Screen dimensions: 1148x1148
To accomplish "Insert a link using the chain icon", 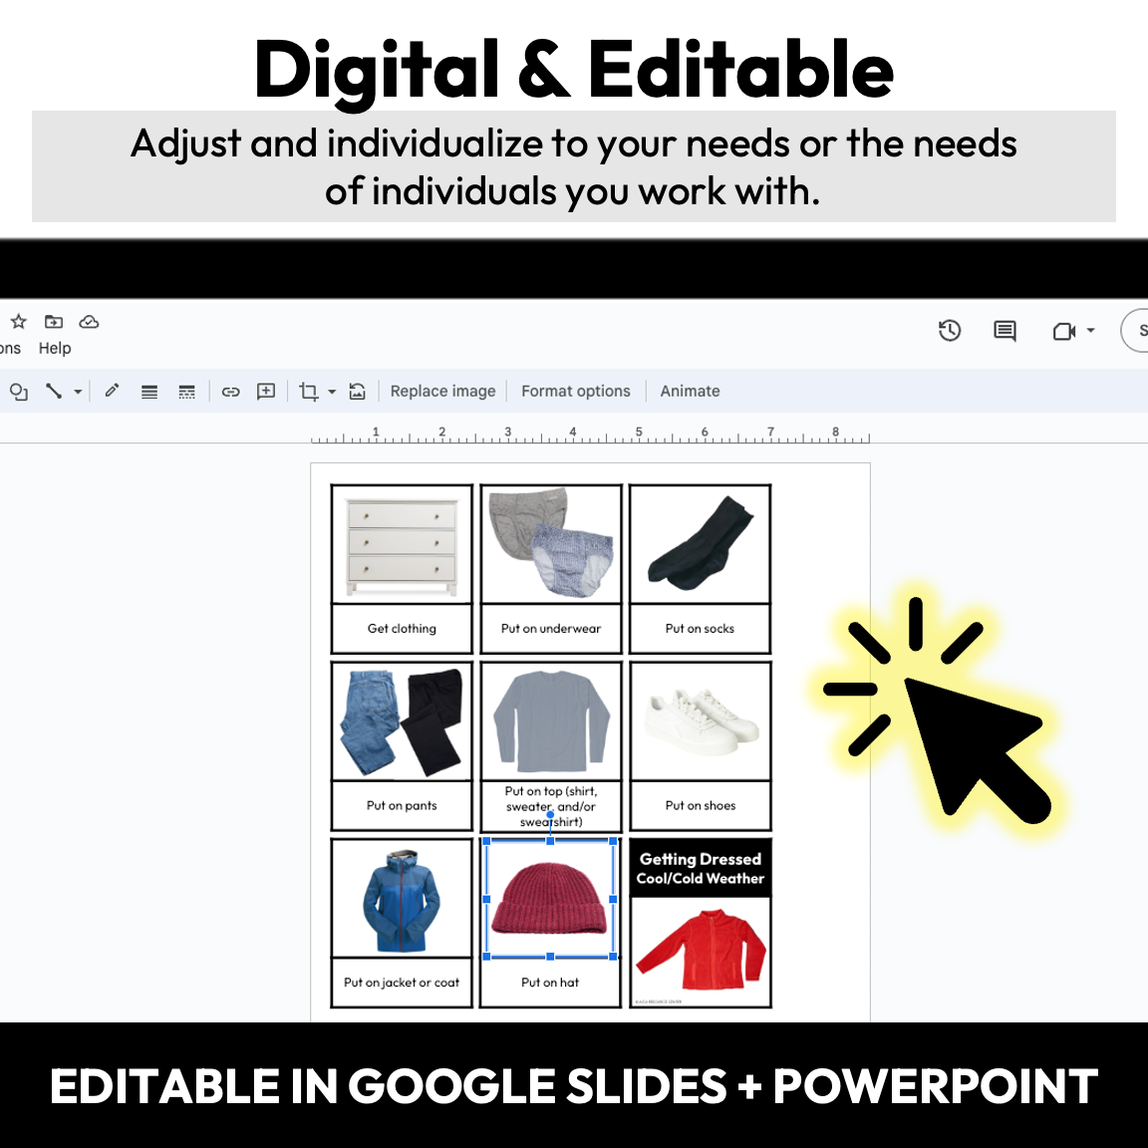I will 231,392.
